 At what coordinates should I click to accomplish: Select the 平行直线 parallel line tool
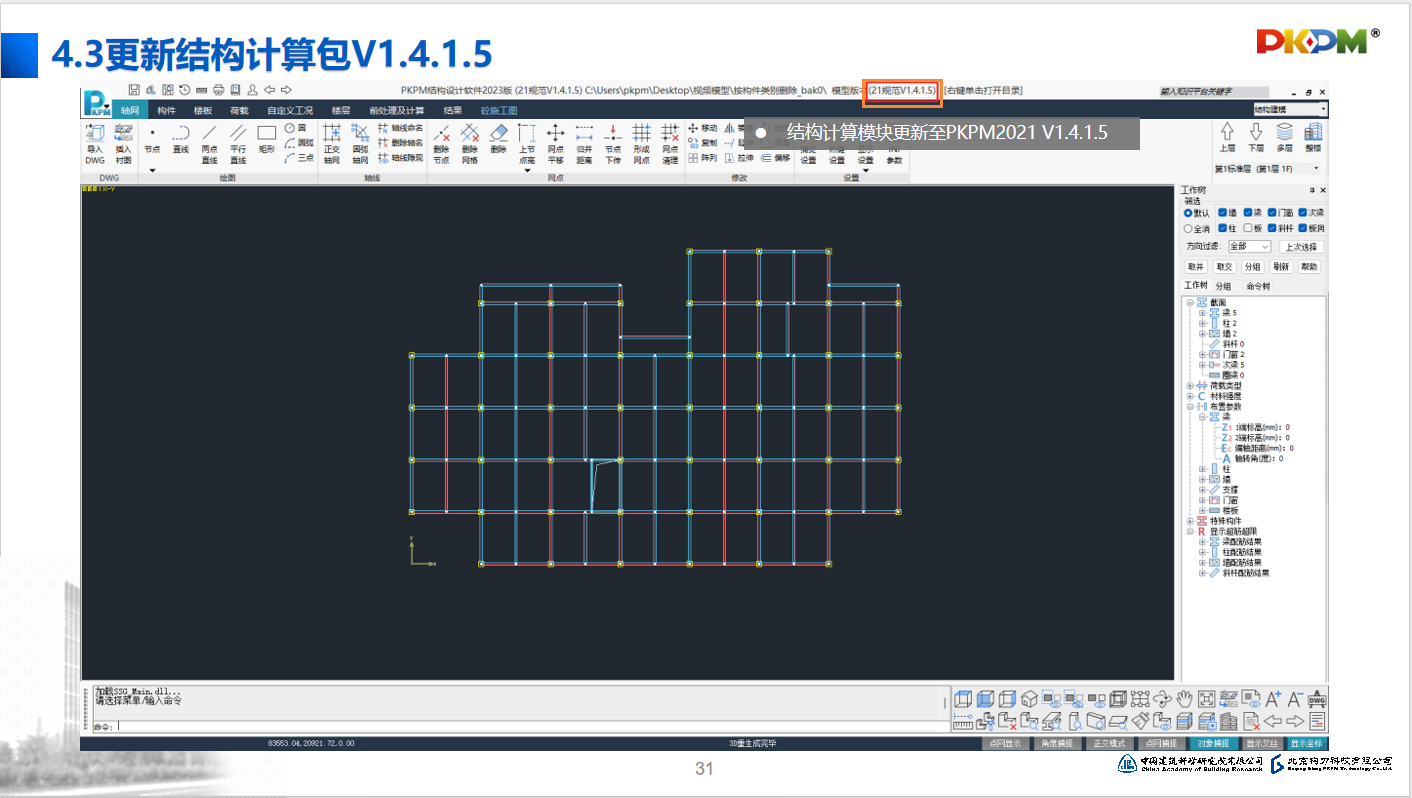pos(238,144)
